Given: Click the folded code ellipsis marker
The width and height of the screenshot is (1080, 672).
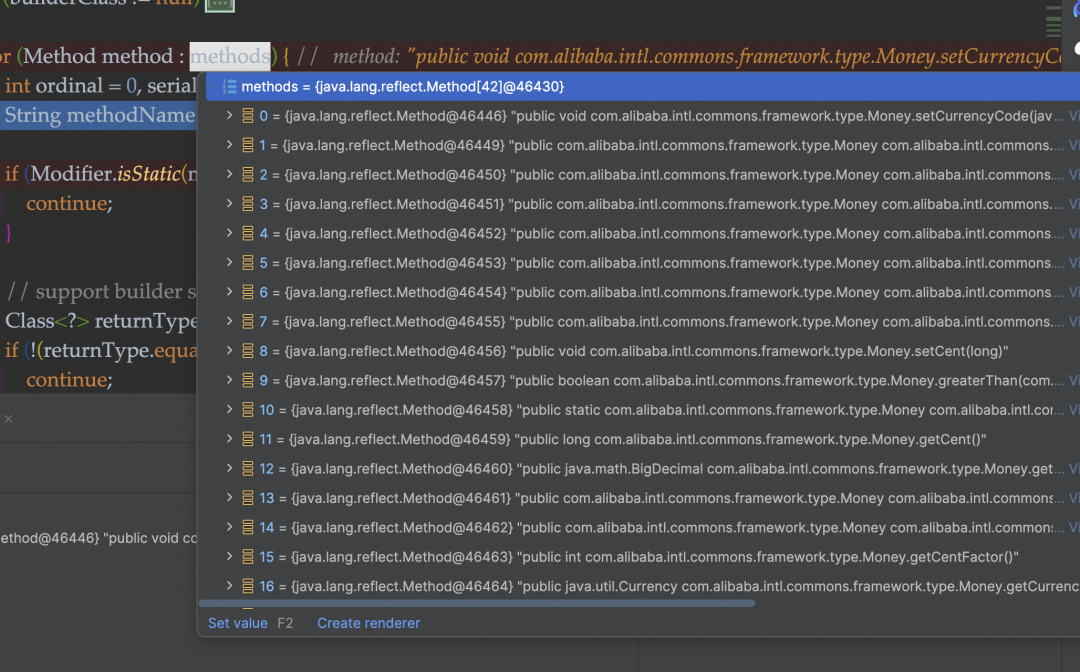Looking at the screenshot, I should [x=220, y=4].
